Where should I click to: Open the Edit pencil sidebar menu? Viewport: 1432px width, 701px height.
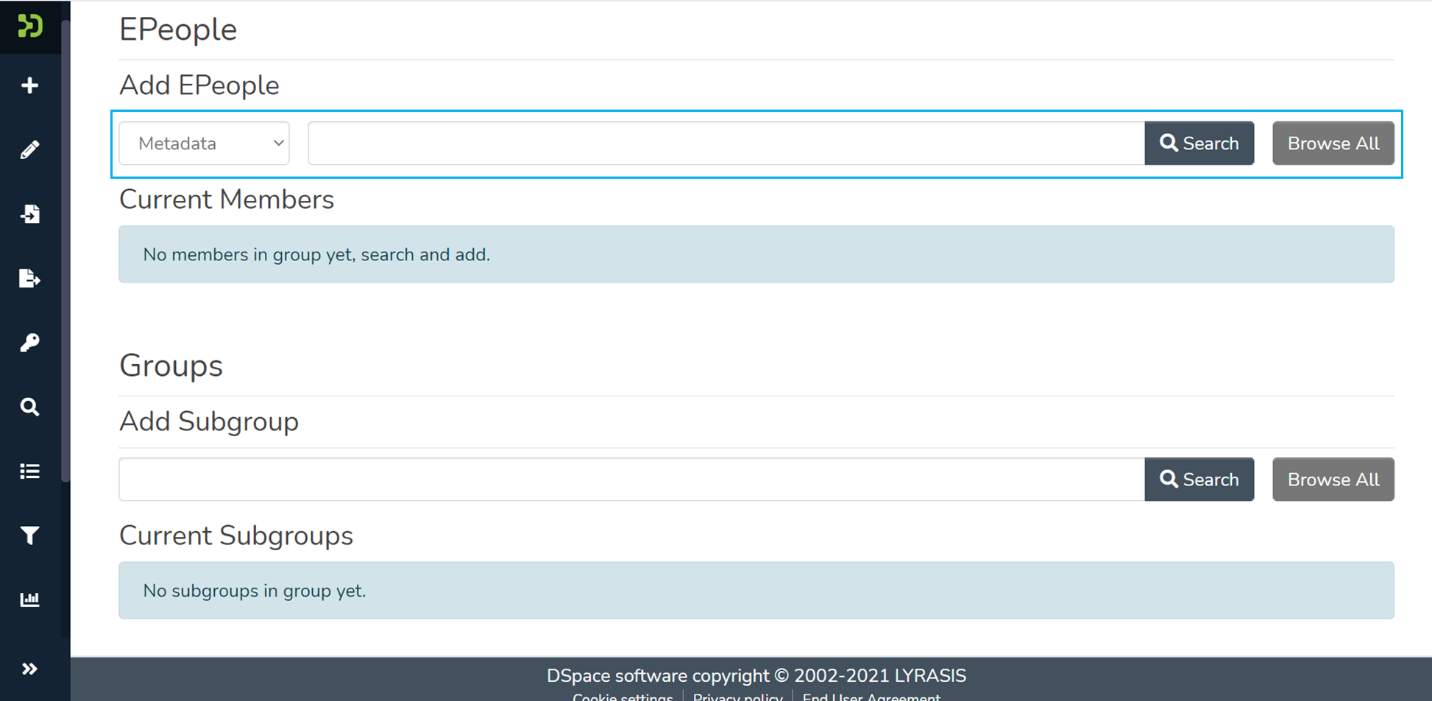[30, 150]
